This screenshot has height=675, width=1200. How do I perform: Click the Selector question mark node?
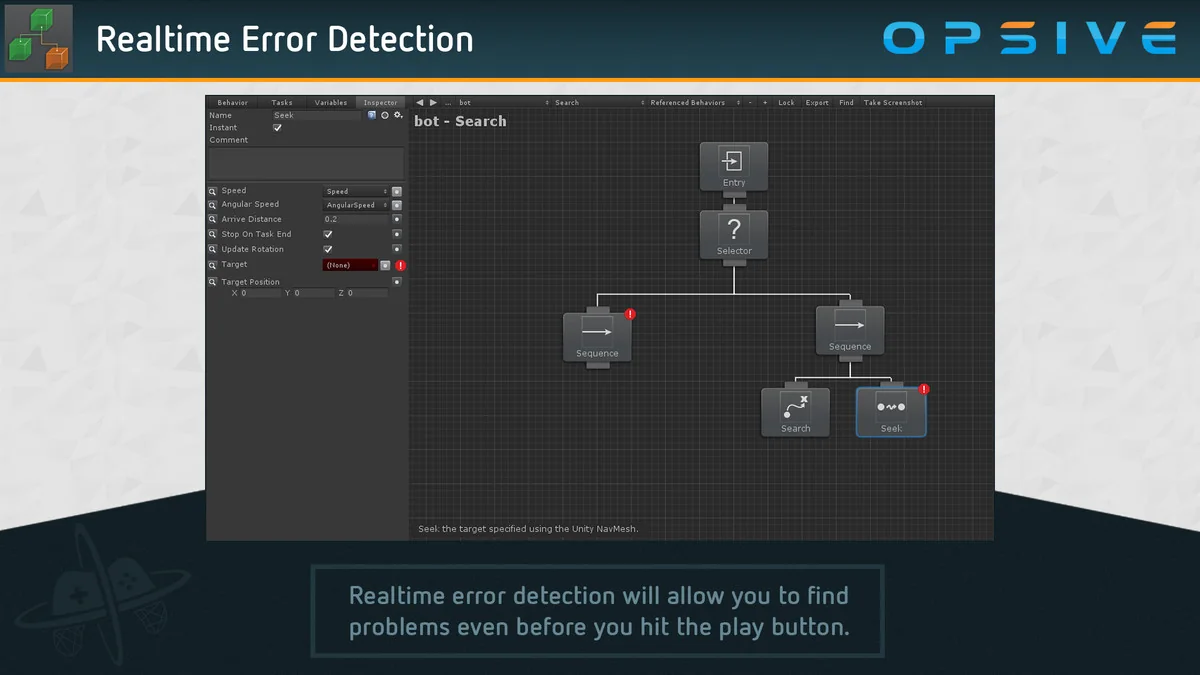tap(734, 231)
